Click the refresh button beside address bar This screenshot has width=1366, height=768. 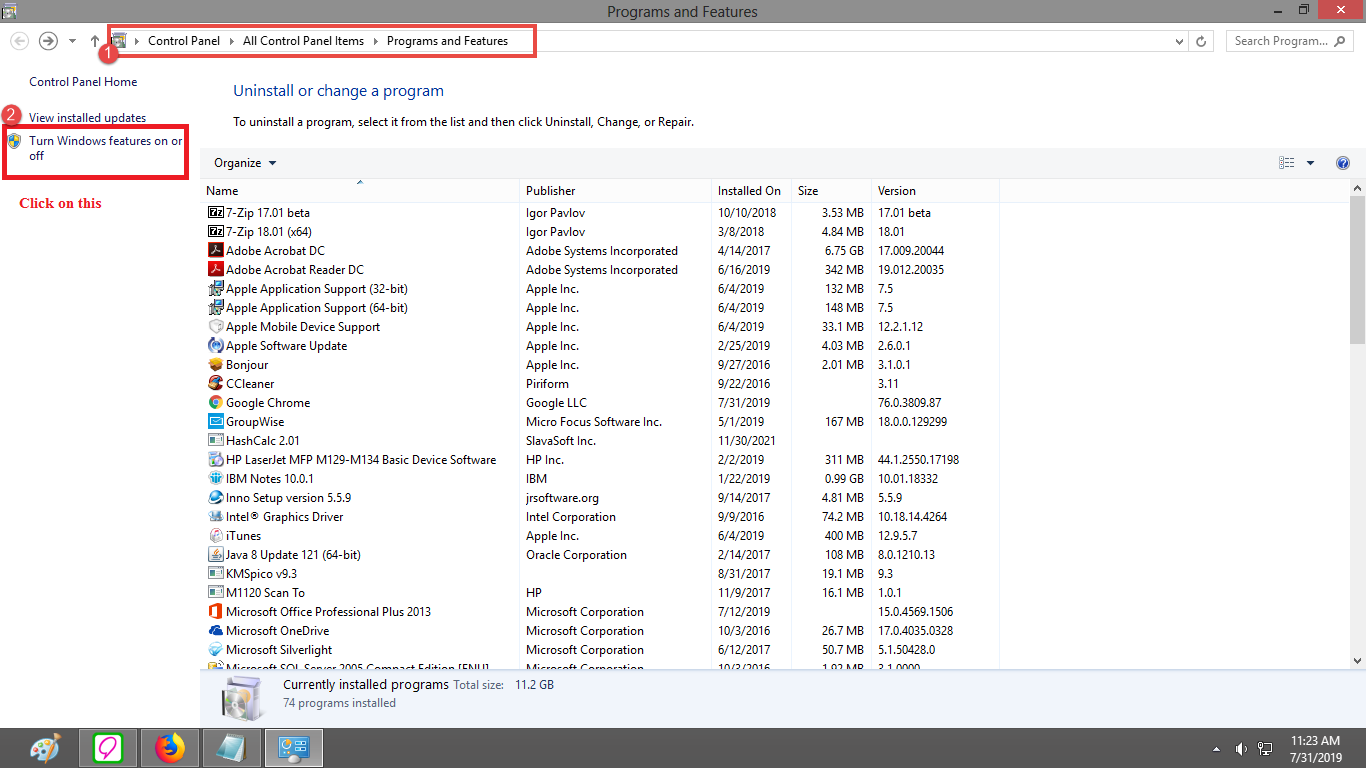[x=1203, y=41]
